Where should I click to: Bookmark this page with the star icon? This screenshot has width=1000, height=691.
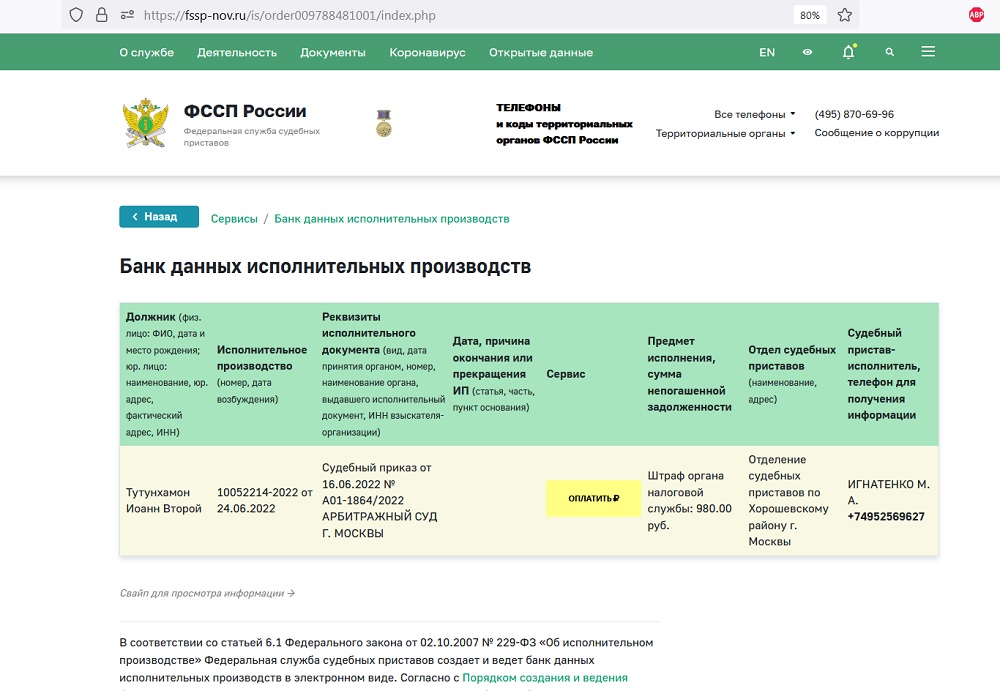click(844, 15)
